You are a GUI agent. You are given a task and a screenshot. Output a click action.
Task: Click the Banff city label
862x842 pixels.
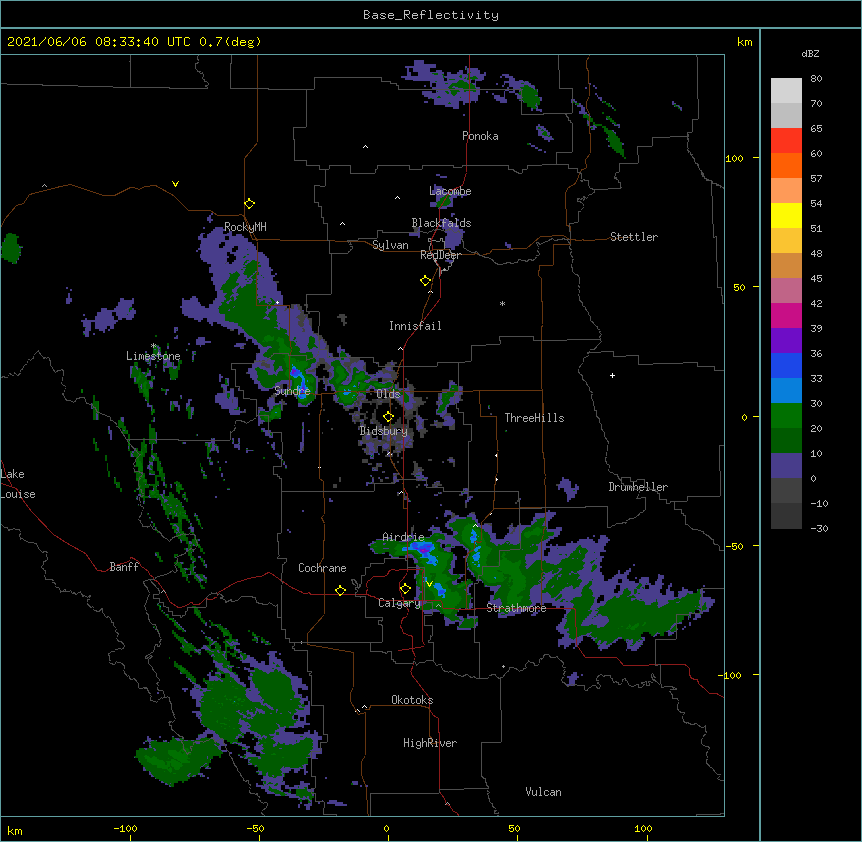[x=124, y=567]
